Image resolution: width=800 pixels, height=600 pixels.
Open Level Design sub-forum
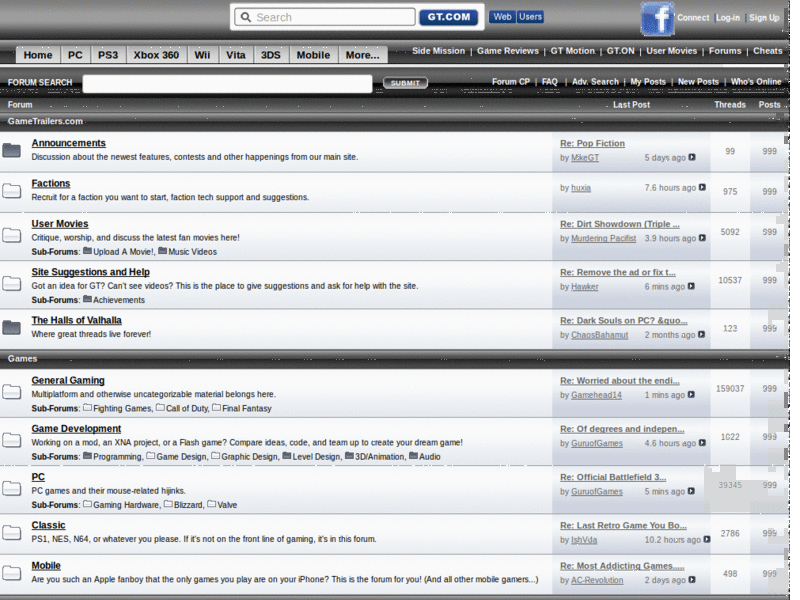coord(316,457)
